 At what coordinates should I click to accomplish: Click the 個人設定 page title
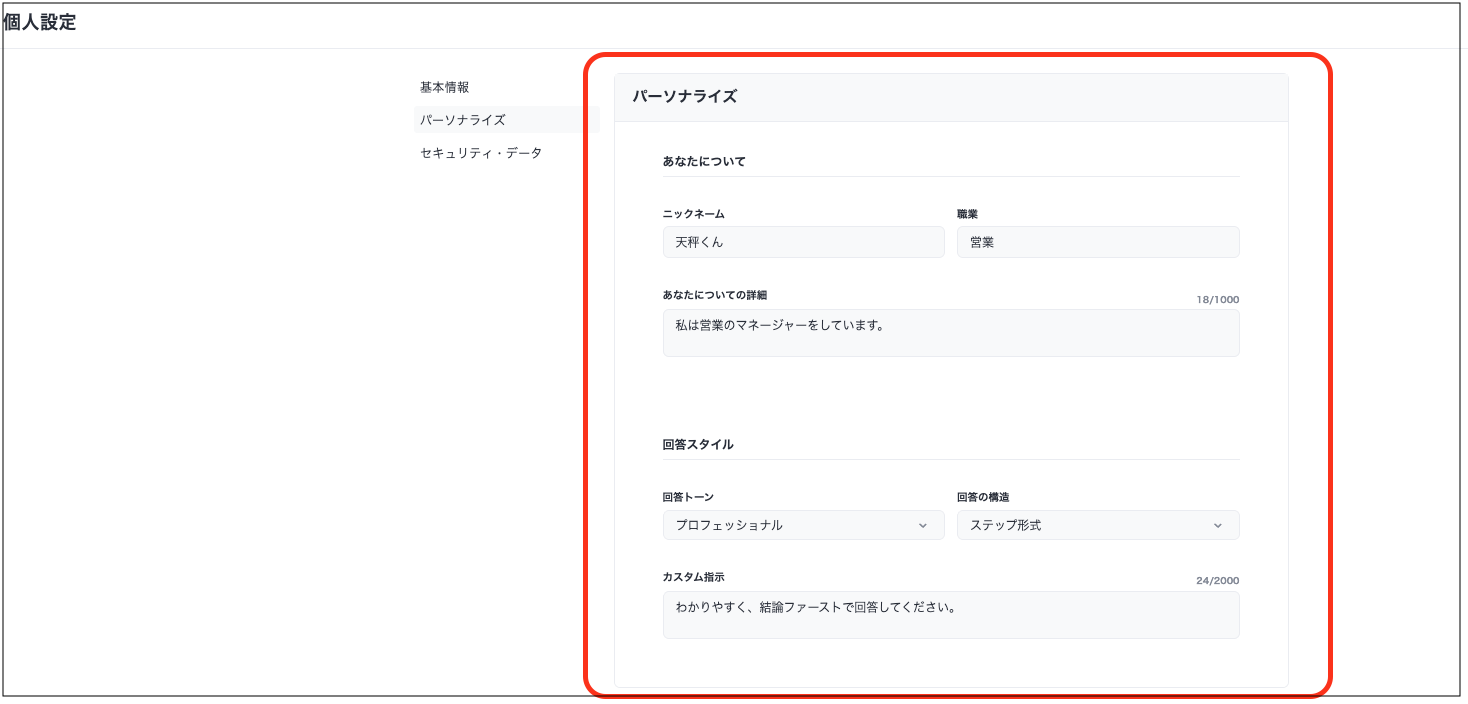pyautogui.click(x=40, y=22)
